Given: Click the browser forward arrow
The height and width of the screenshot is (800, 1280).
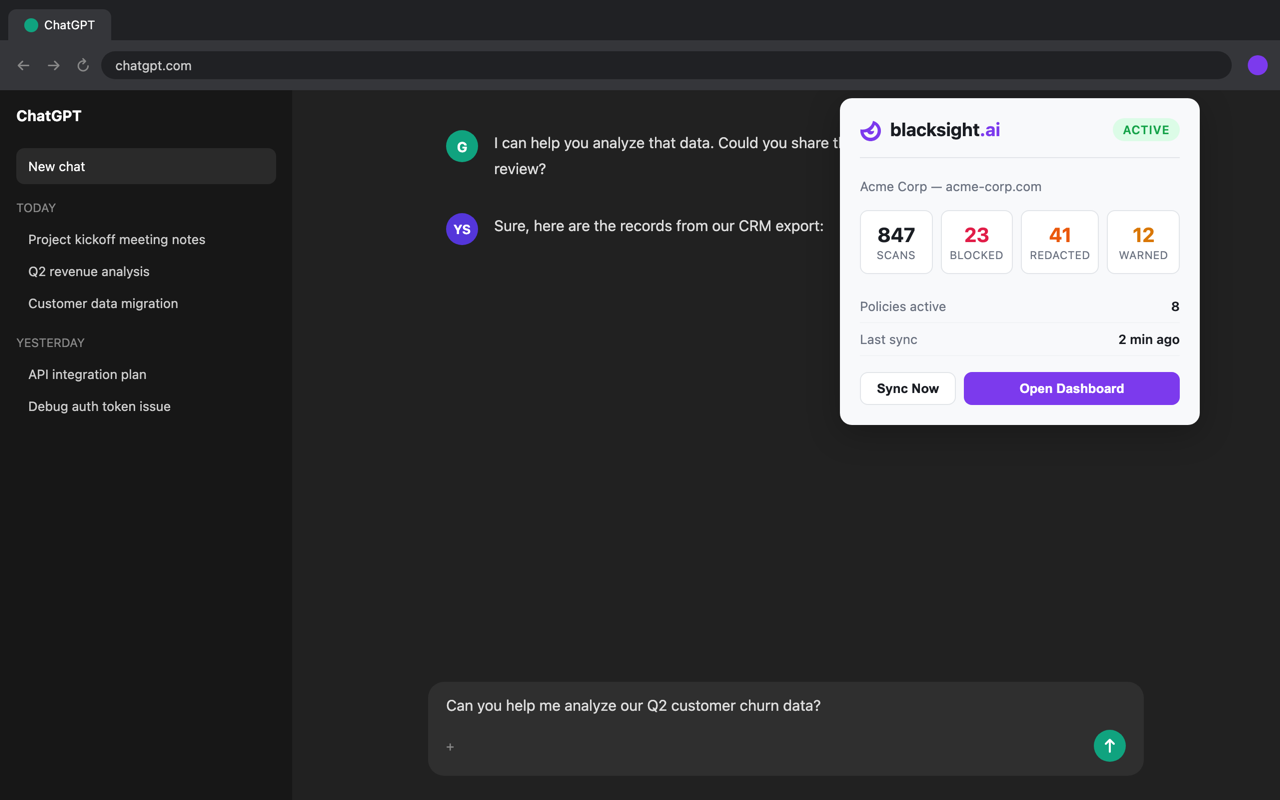Looking at the screenshot, I should tap(54, 65).
